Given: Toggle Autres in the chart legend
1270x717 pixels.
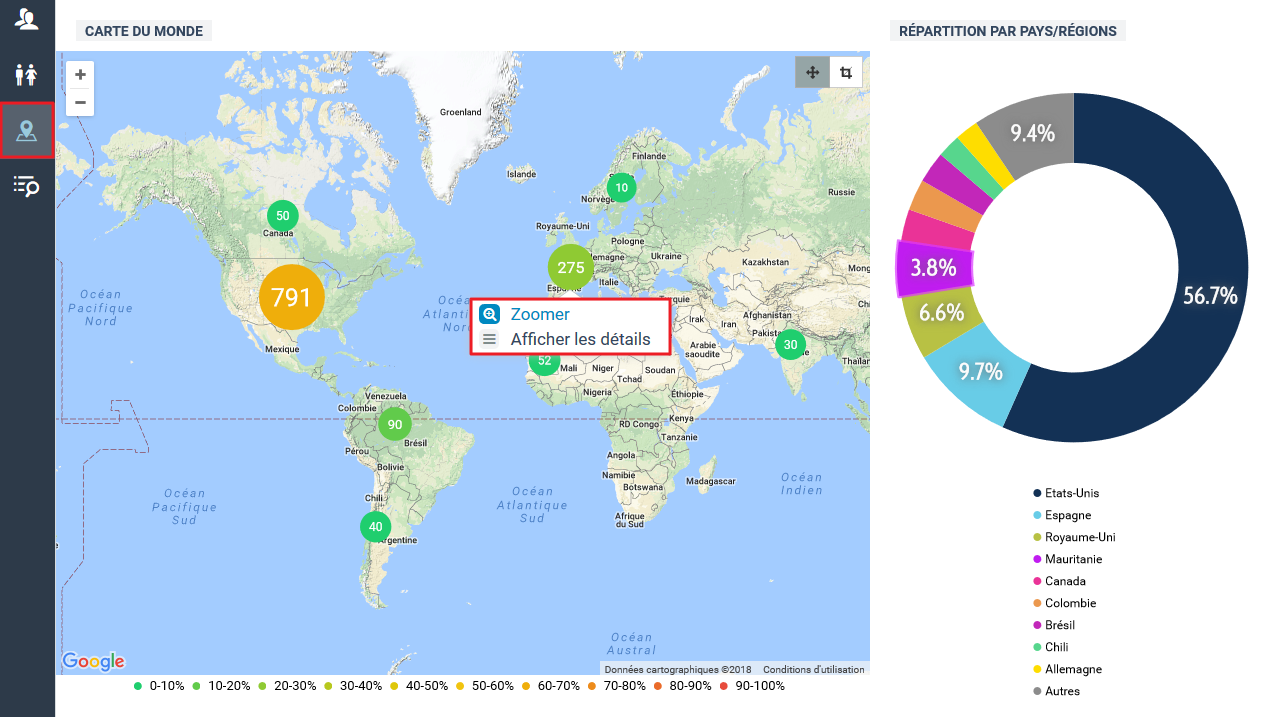Looking at the screenshot, I should [1056, 691].
